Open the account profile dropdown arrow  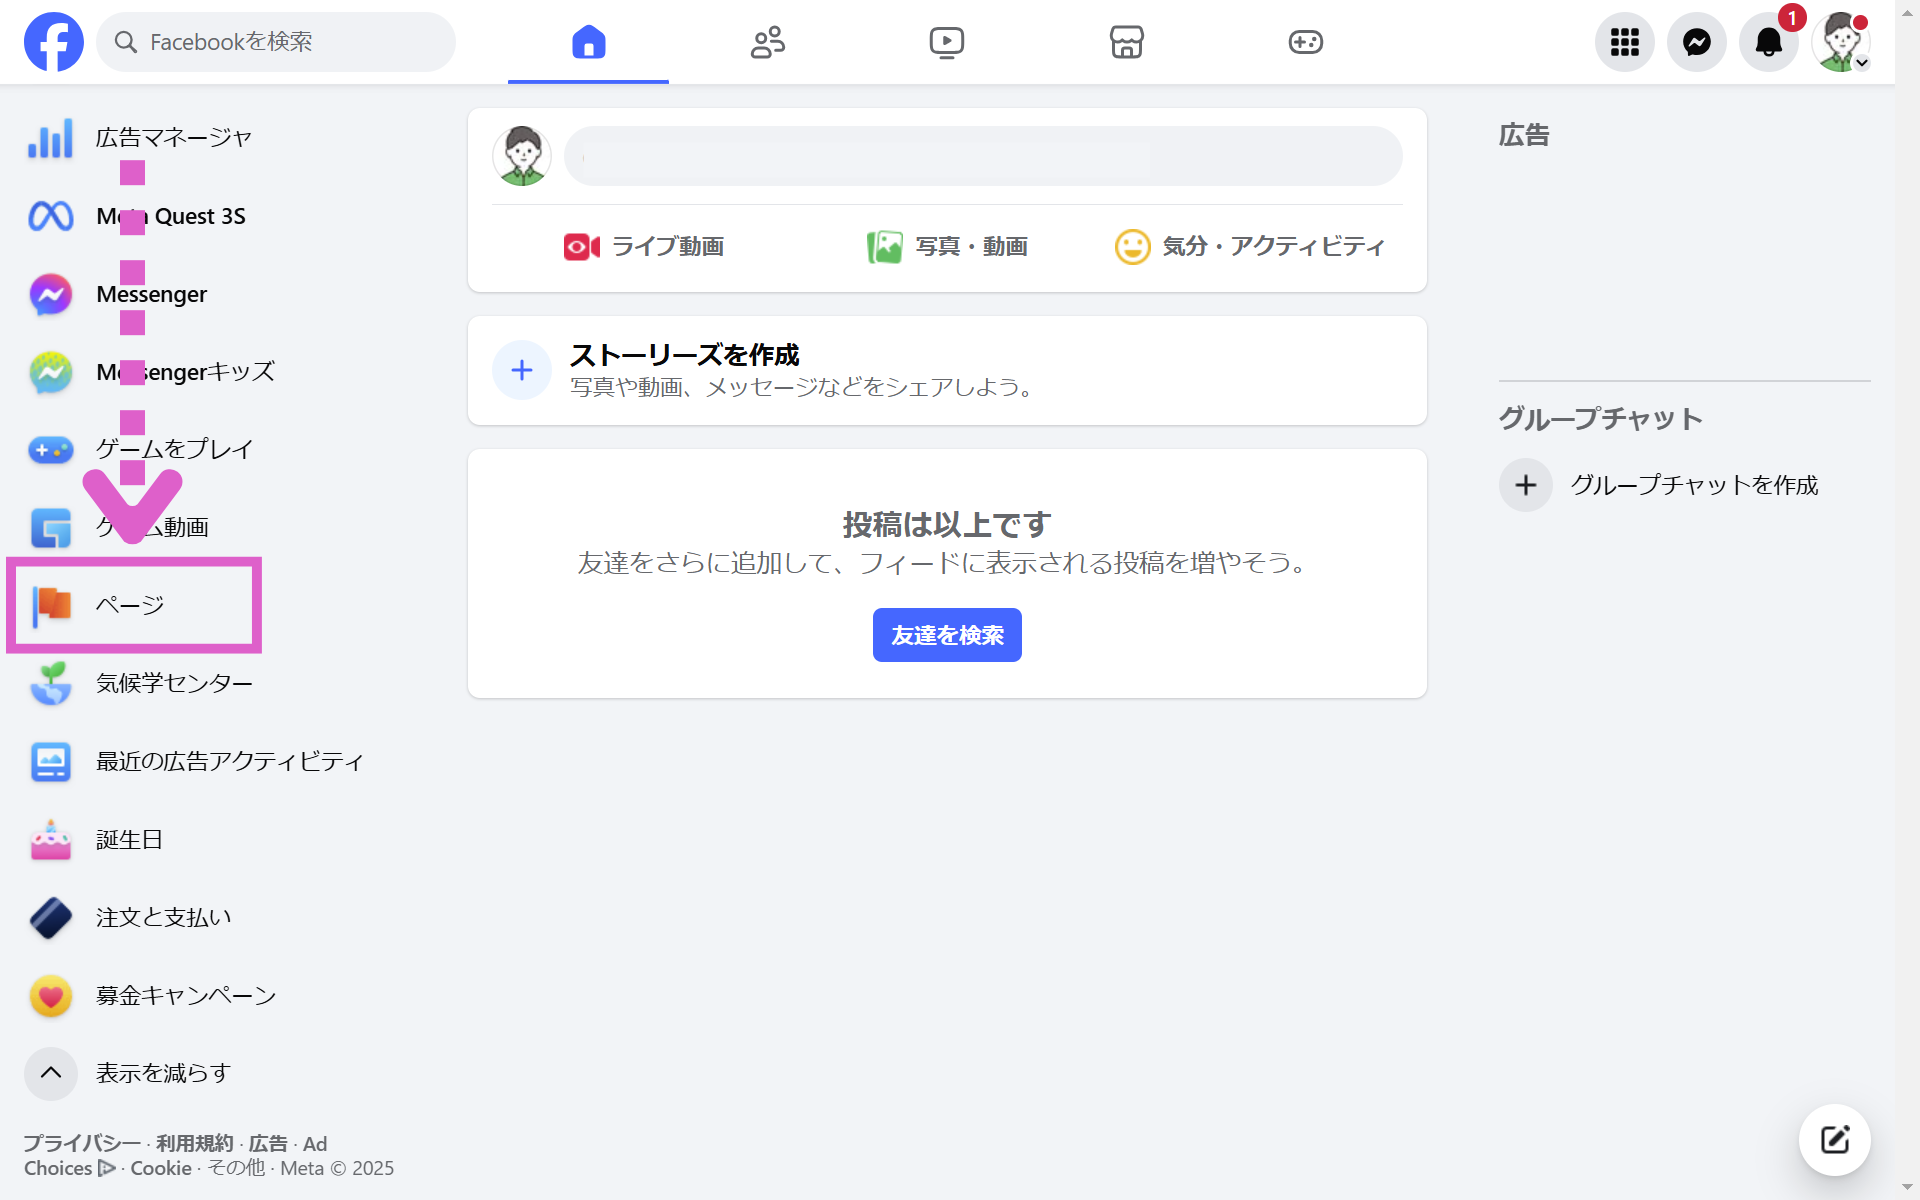1861,62
